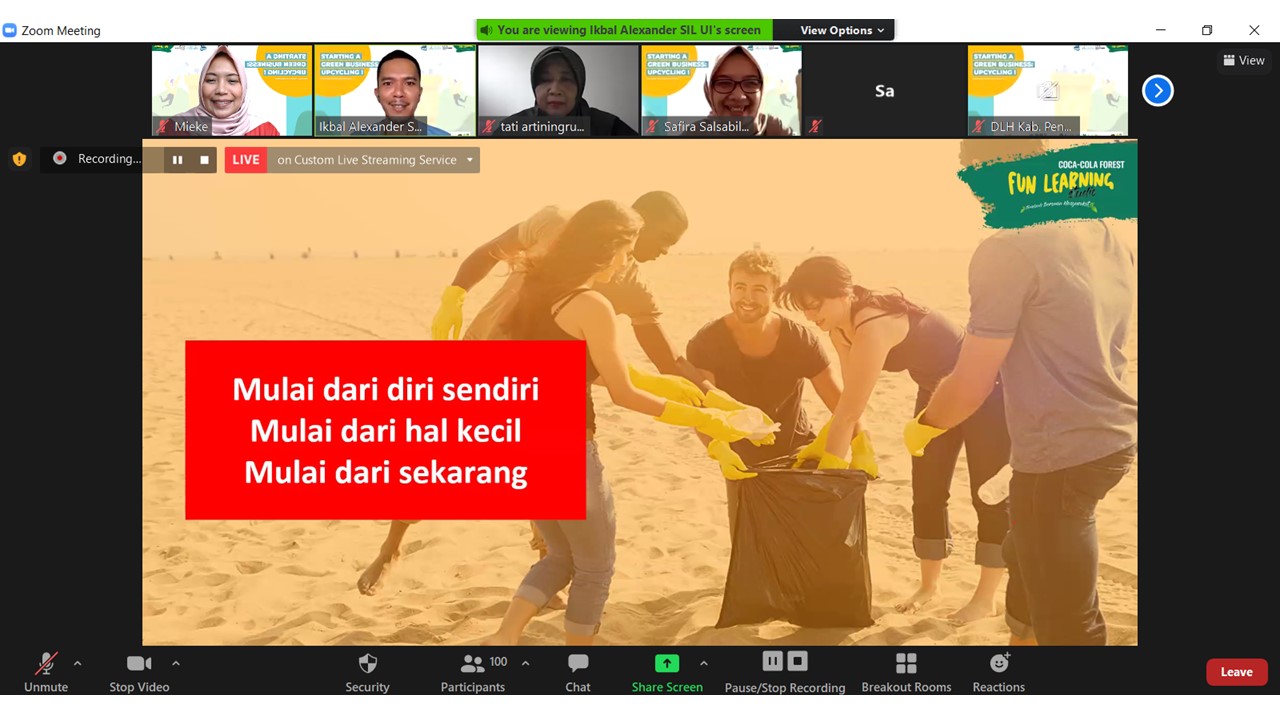1280x720 pixels.
Task: Click the blue arrow to see more participants
Action: (x=1157, y=90)
